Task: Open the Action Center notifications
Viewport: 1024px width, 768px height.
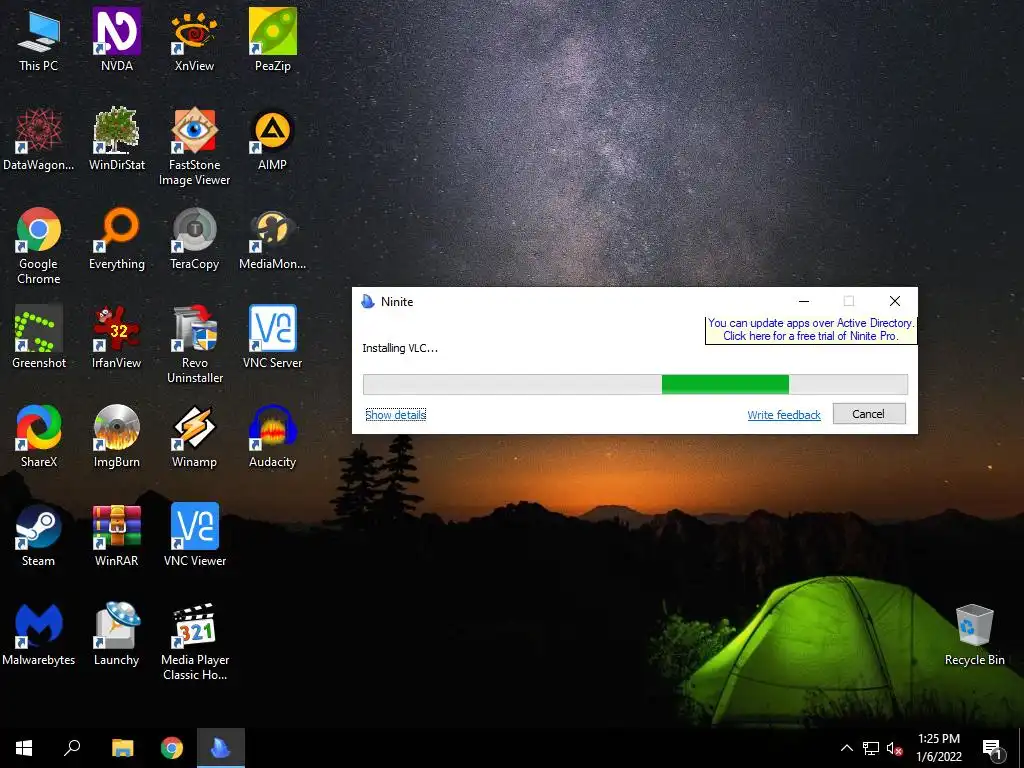Action: pyautogui.click(x=992, y=748)
